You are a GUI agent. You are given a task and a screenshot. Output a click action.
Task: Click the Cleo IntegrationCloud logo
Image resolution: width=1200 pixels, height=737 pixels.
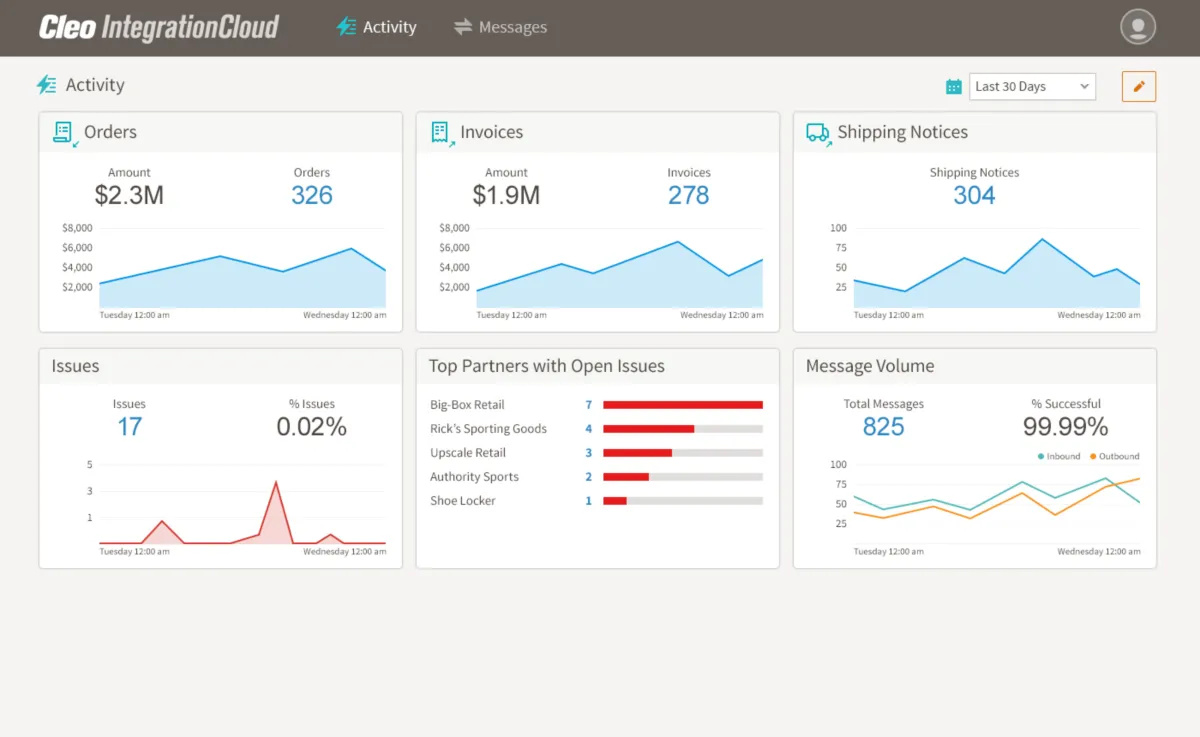[159, 27]
